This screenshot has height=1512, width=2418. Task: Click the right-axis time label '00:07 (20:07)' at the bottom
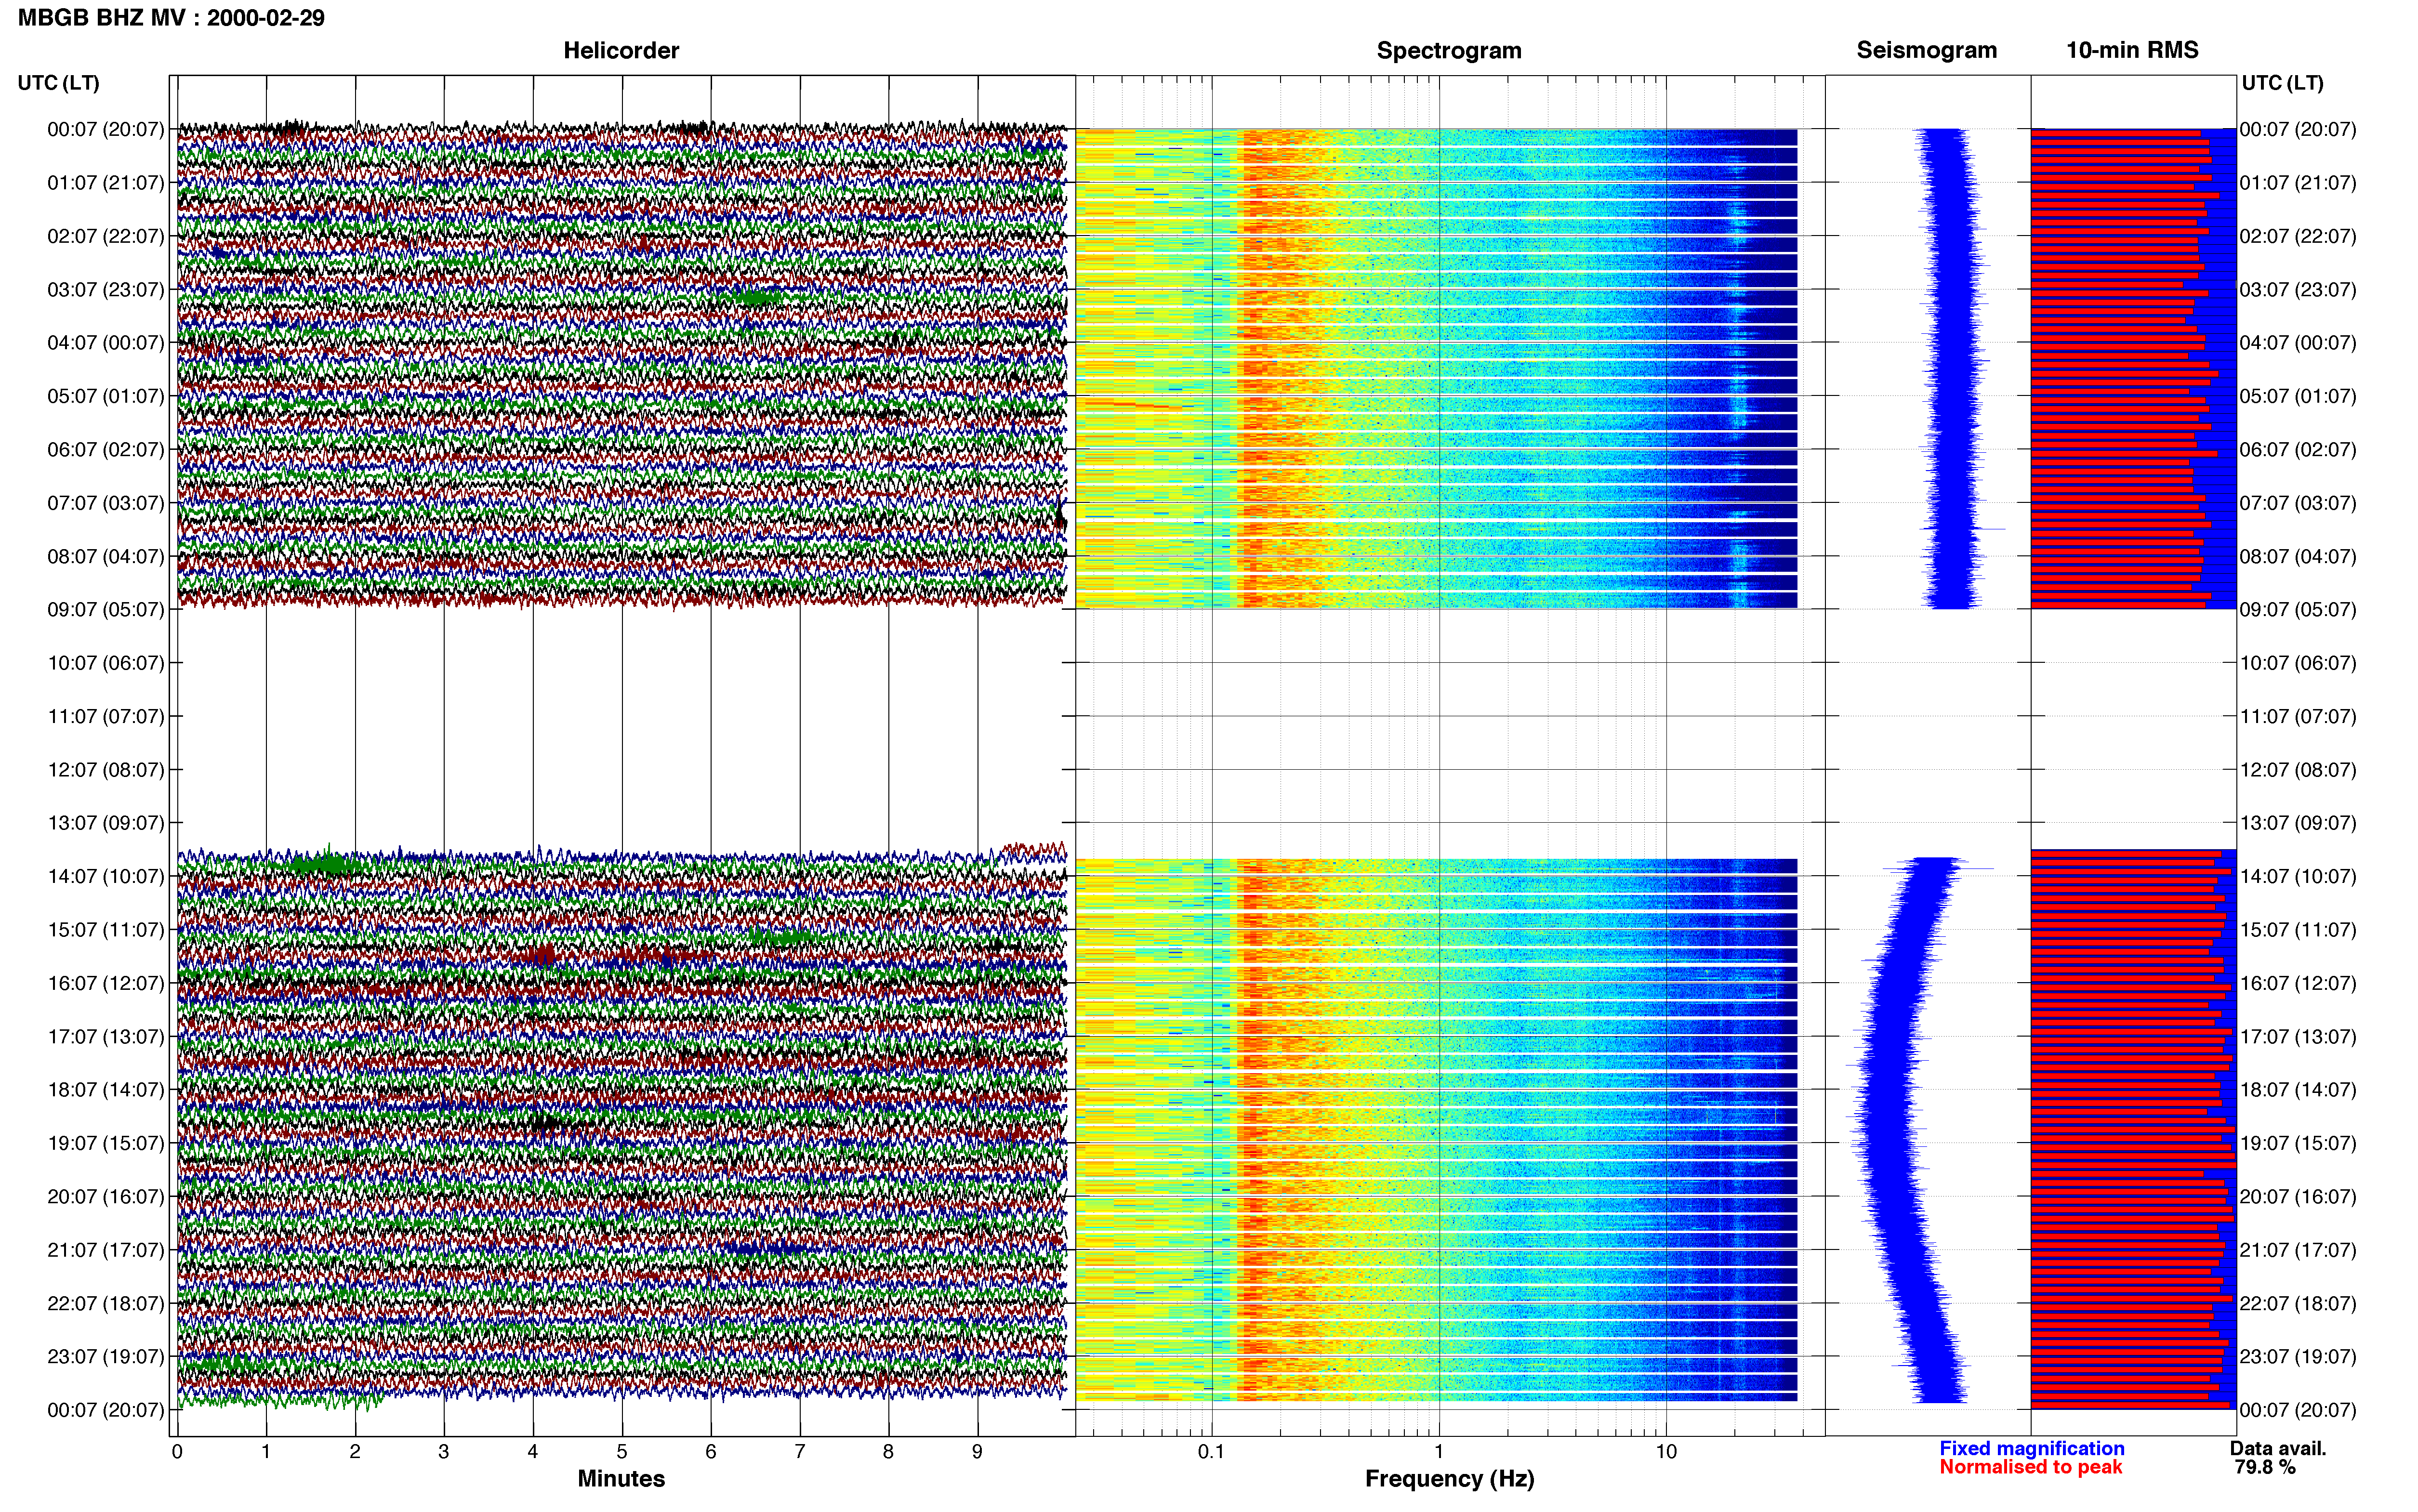click(x=2298, y=1410)
